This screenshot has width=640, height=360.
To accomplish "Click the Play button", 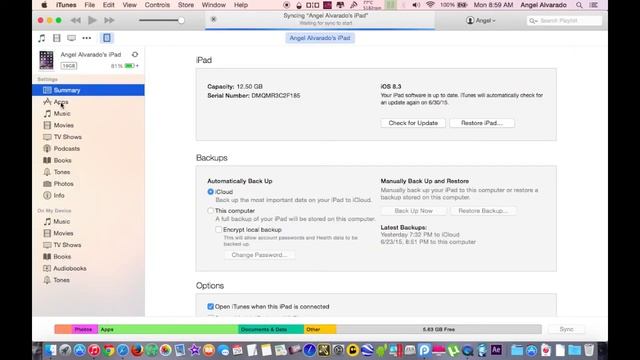I will coord(92,20).
